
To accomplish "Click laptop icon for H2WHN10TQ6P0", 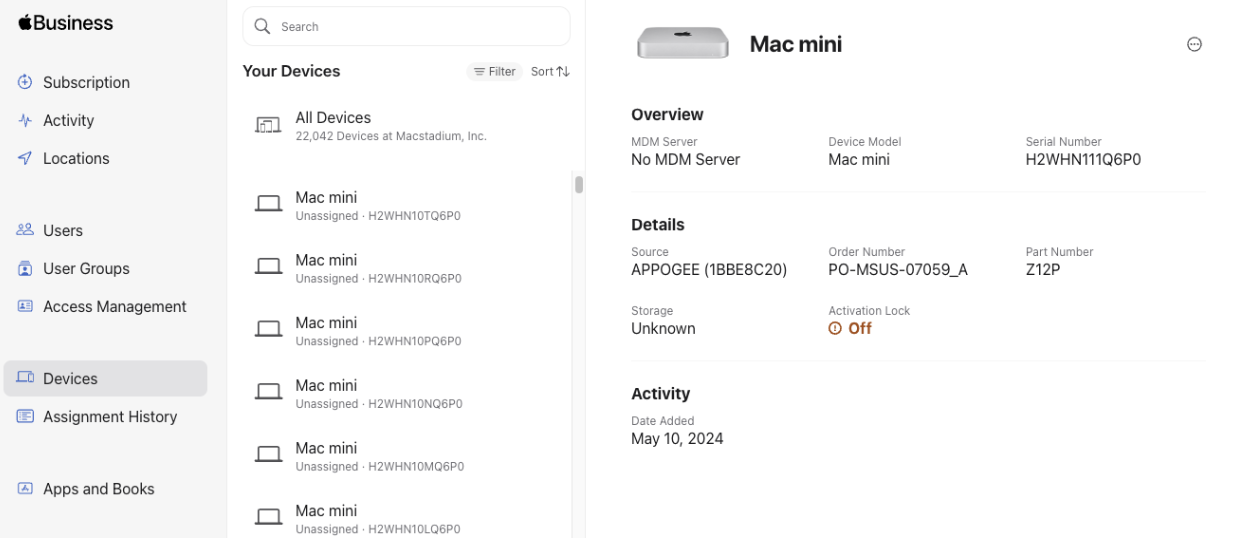I will pos(268,204).
